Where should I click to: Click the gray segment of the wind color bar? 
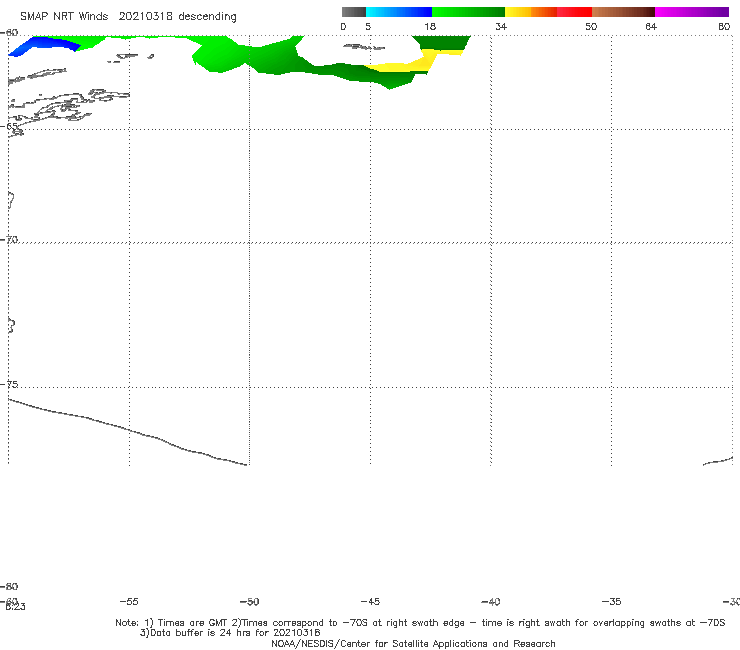coord(353,12)
